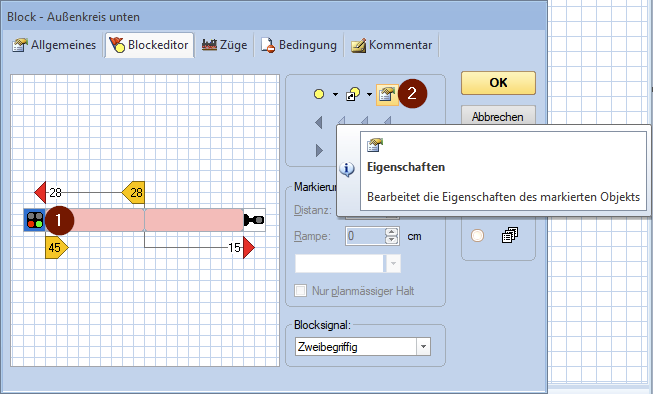Click the stacked copies icon
The width and height of the screenshot is (653, 394).
(510, 235)
